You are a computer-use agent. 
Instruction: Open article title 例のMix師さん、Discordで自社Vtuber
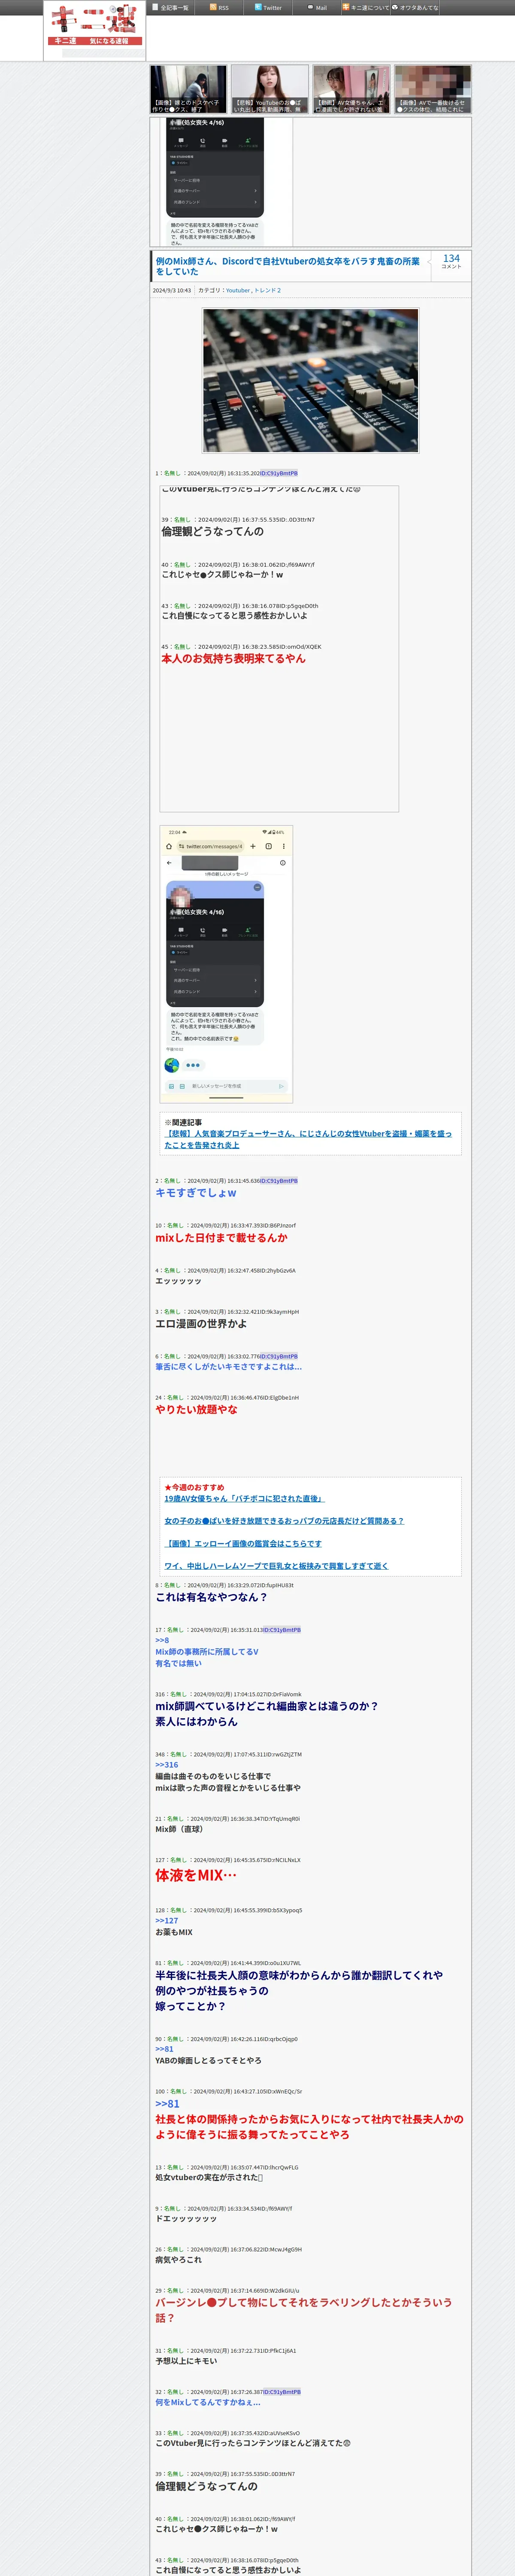288,266
